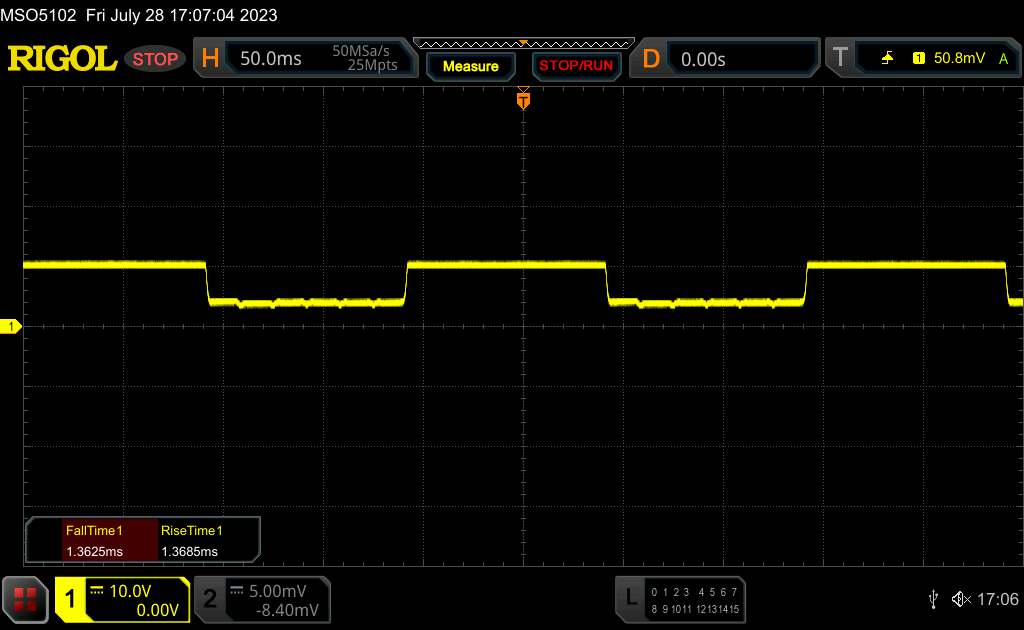Click the orange trigger position marker
This screenshot has width=1024, height=630.
522,100
